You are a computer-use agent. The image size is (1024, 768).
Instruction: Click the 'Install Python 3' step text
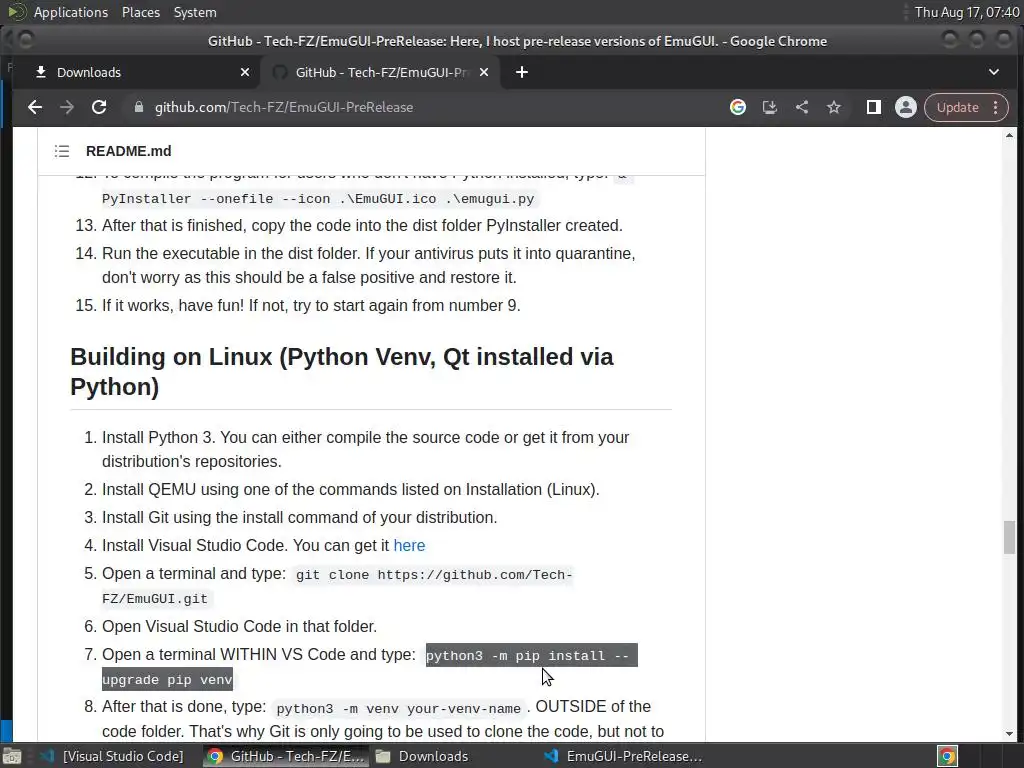(366, 449)
